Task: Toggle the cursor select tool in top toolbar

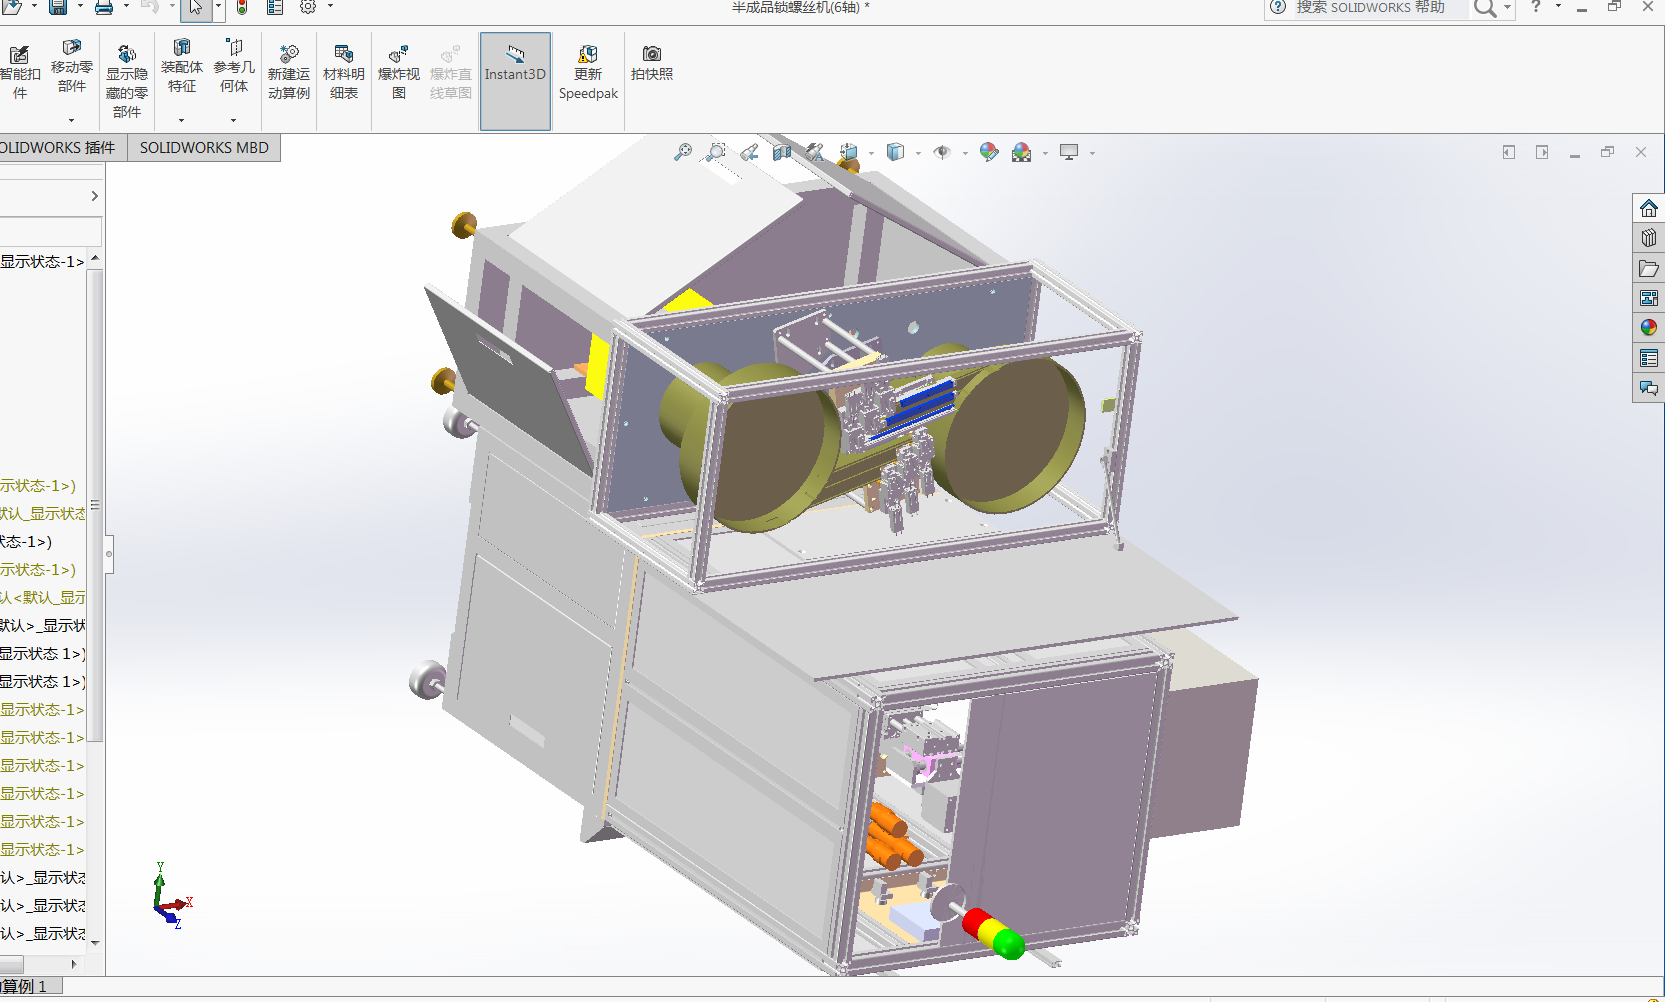Action: point(195,8)
